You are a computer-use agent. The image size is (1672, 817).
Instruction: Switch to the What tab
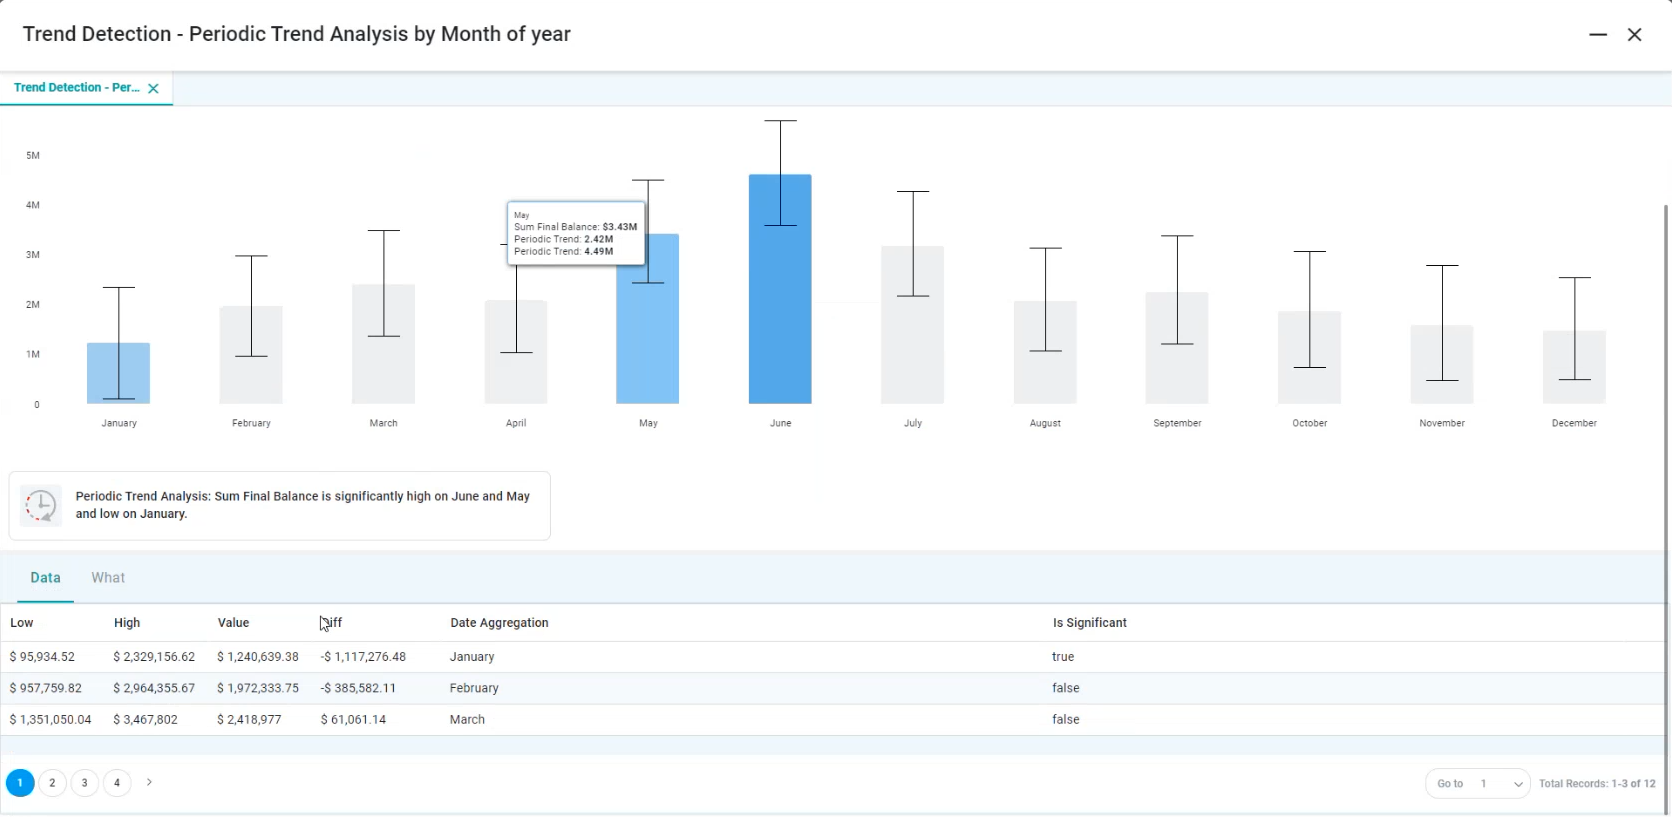pyautogui.click(x=108, y=578)
